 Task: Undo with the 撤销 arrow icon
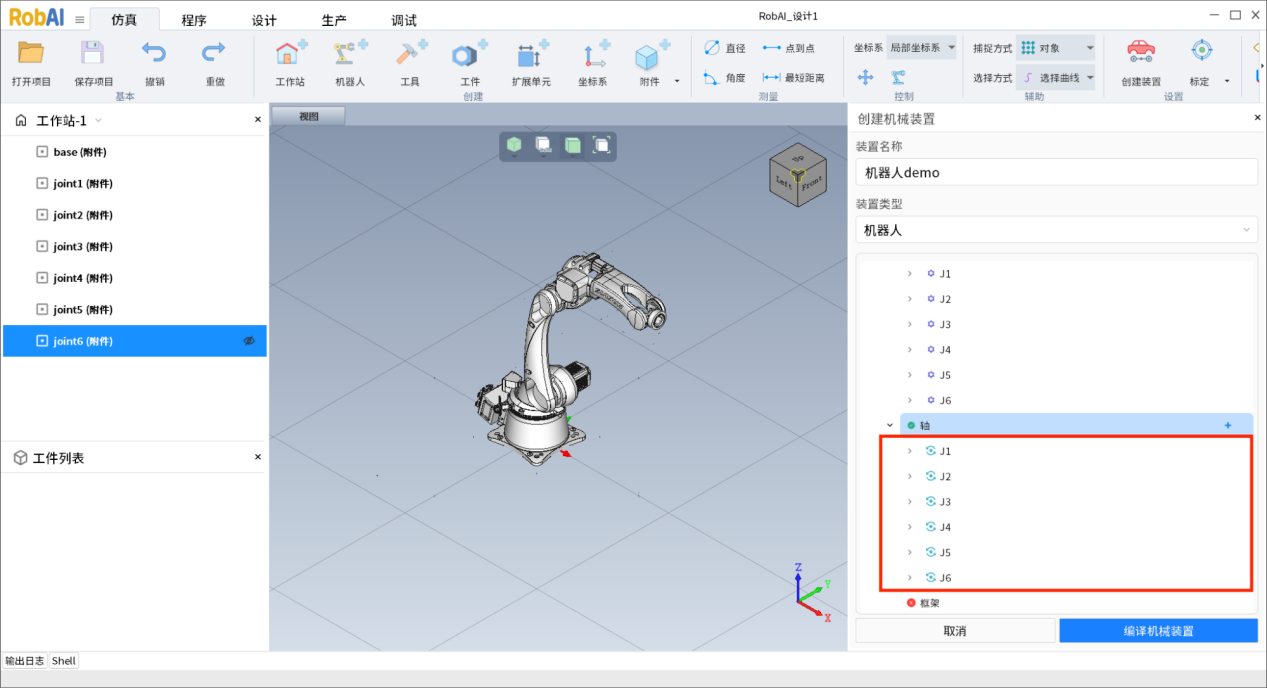154,52
